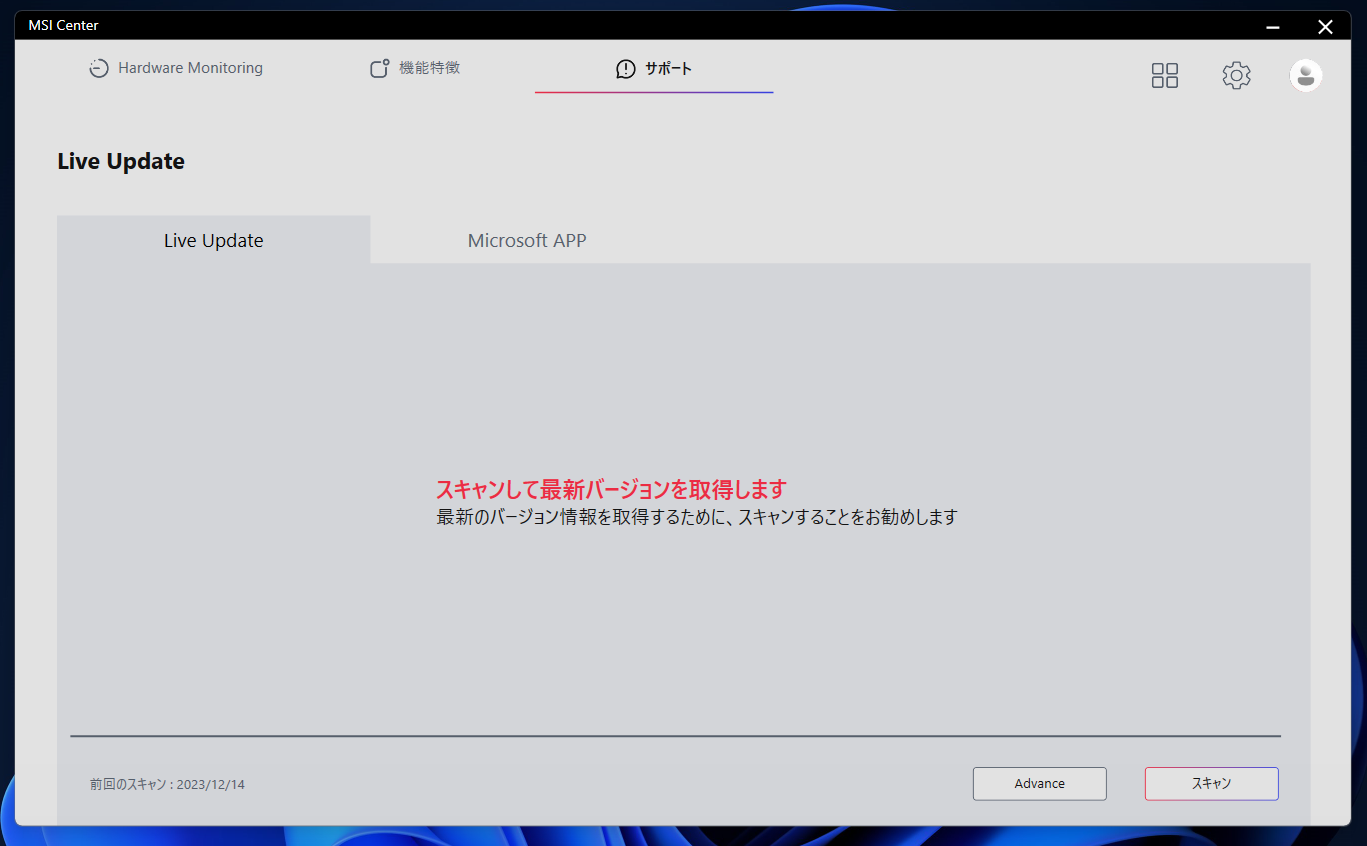The height and width of the screenshot is (846, 1367).
Task: Click the サポート exclamation bubble icon
Action: (626, 69)
